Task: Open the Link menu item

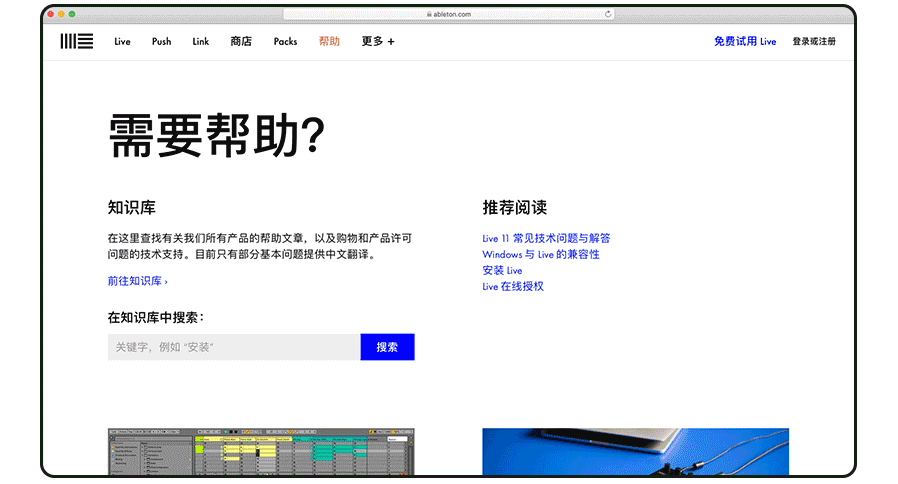Action: coord(200,41)
